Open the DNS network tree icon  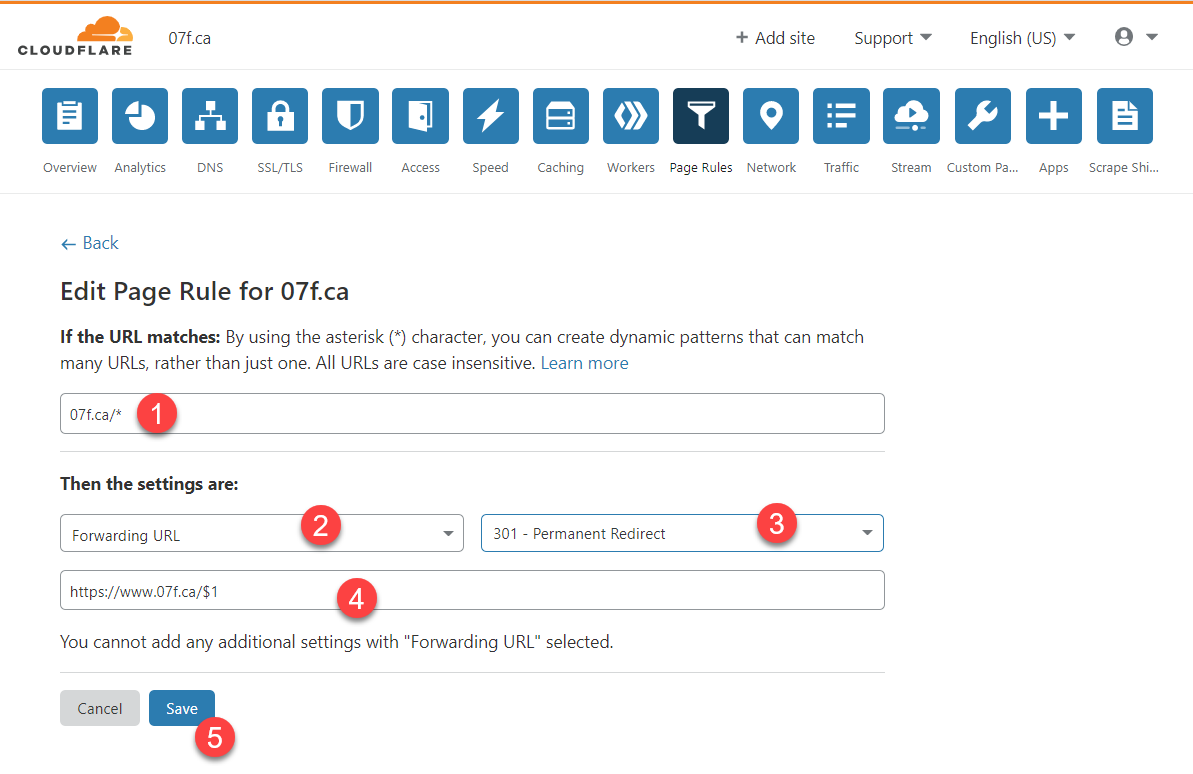[210, 116]
